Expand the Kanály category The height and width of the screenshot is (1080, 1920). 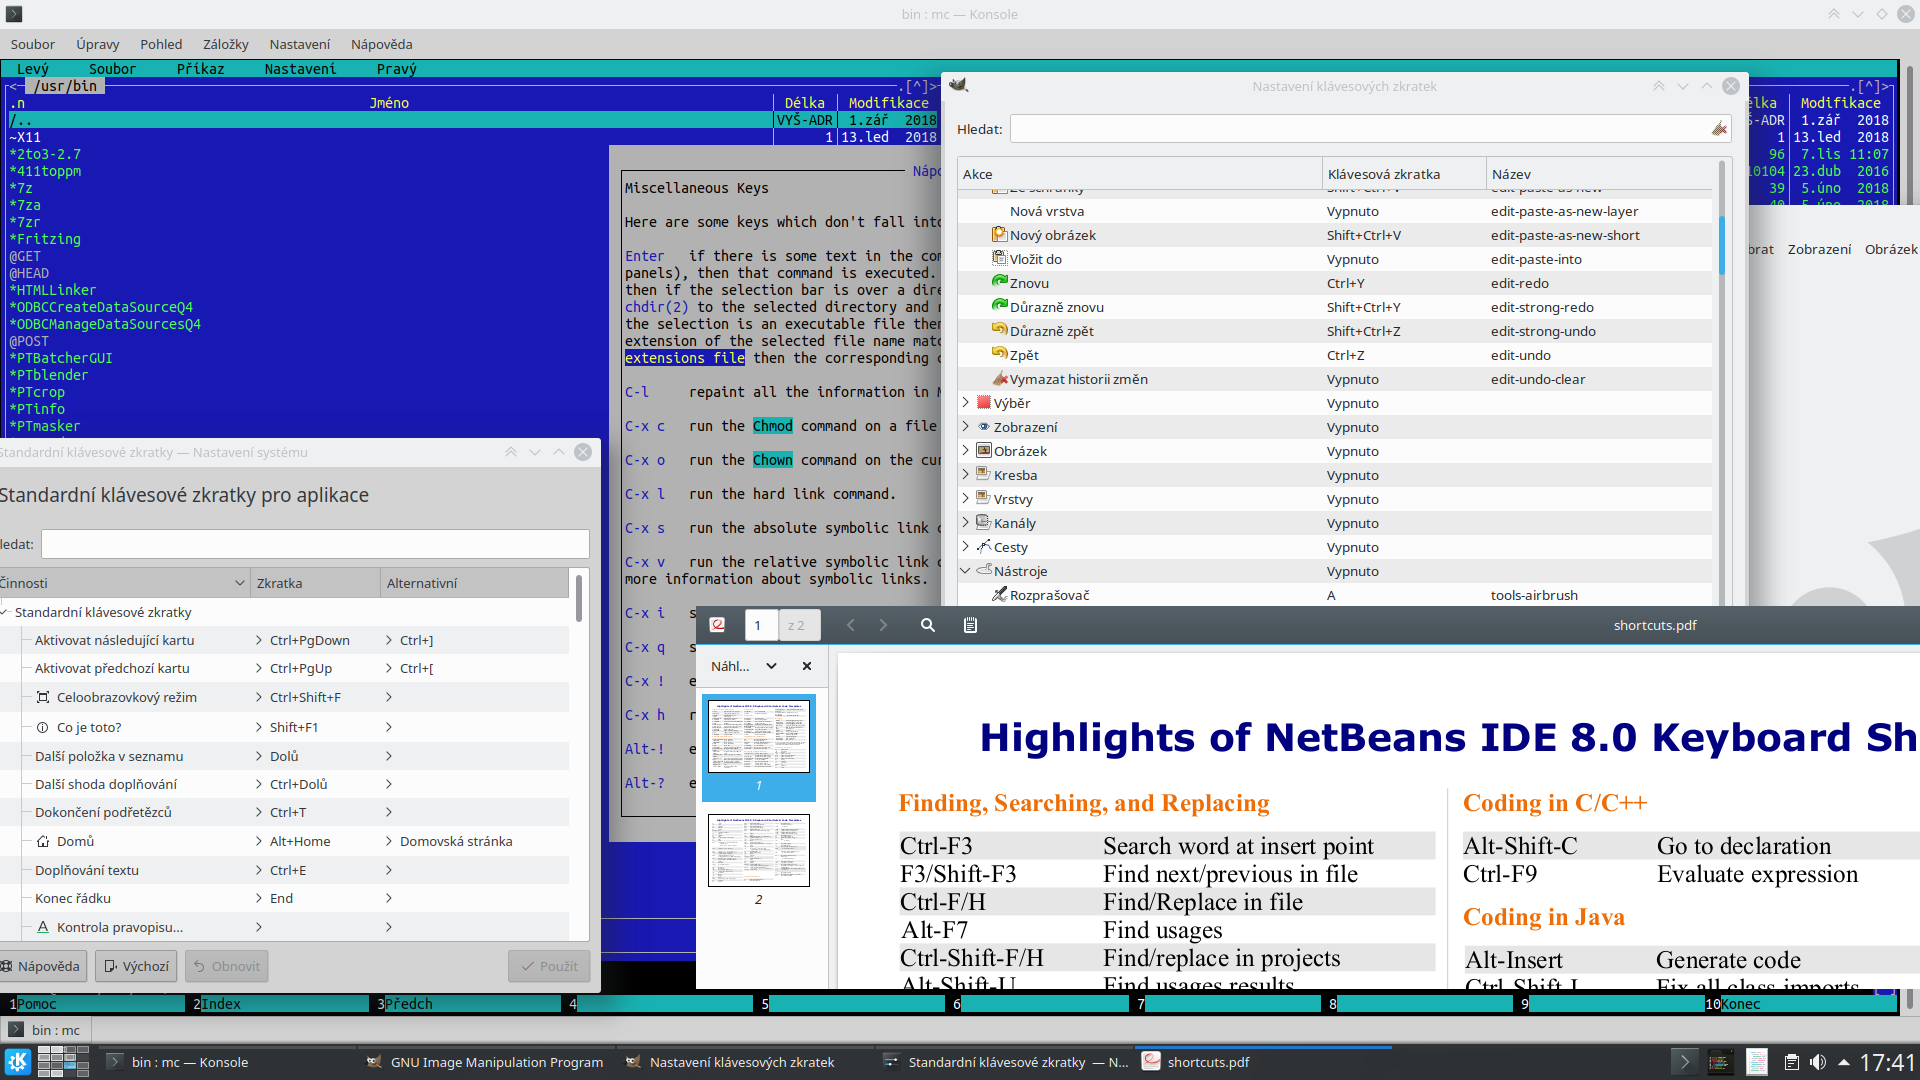tap(966, 522)
